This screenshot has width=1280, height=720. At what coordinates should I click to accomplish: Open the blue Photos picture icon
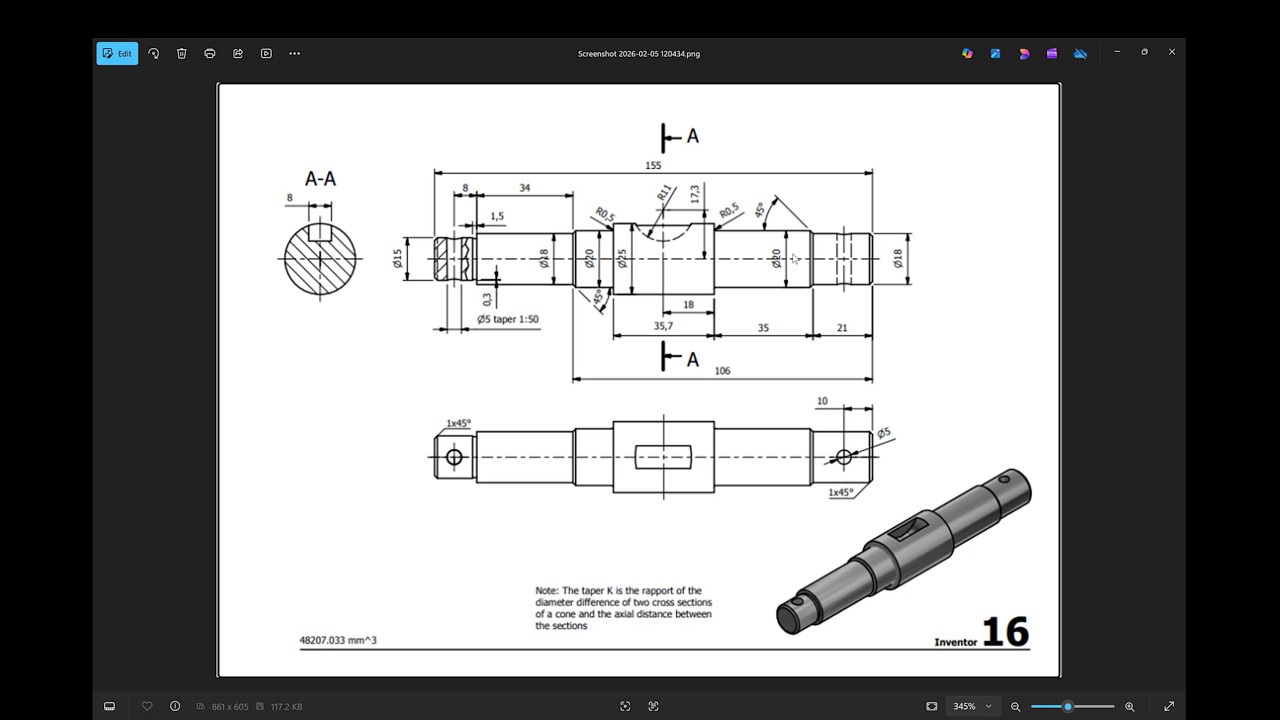click(x=995, y=53)
